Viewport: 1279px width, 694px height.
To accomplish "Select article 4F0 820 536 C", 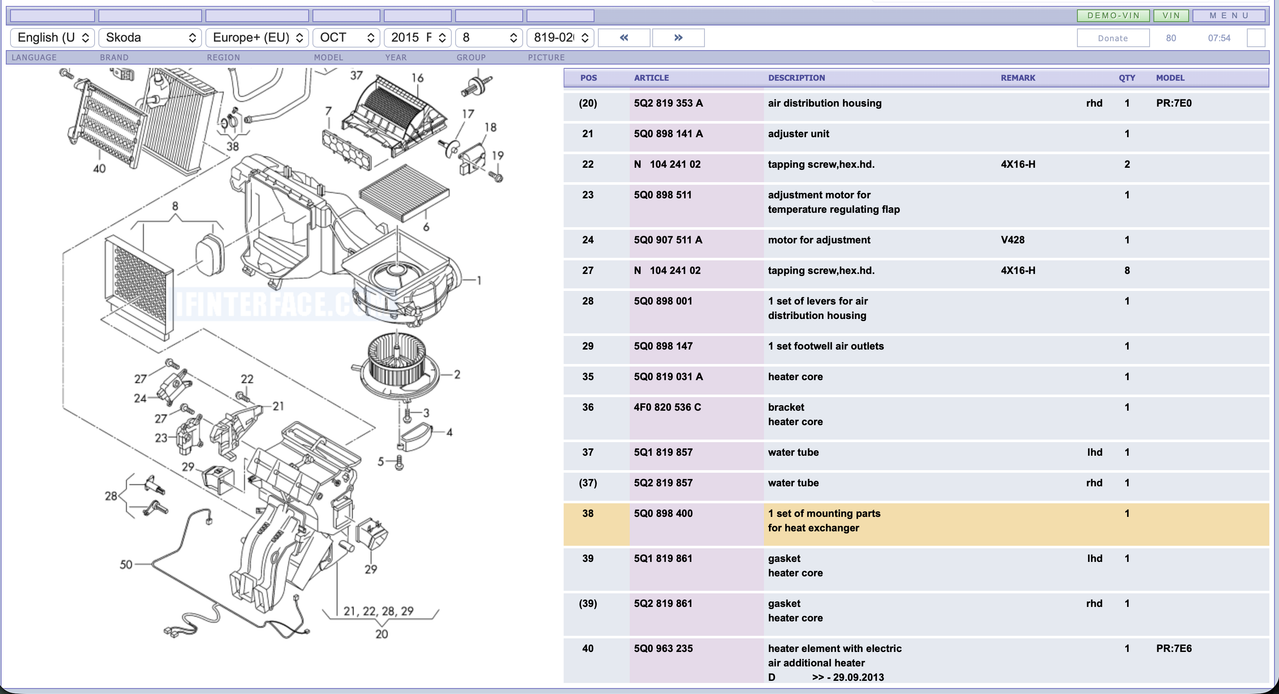I will (668, 407).
